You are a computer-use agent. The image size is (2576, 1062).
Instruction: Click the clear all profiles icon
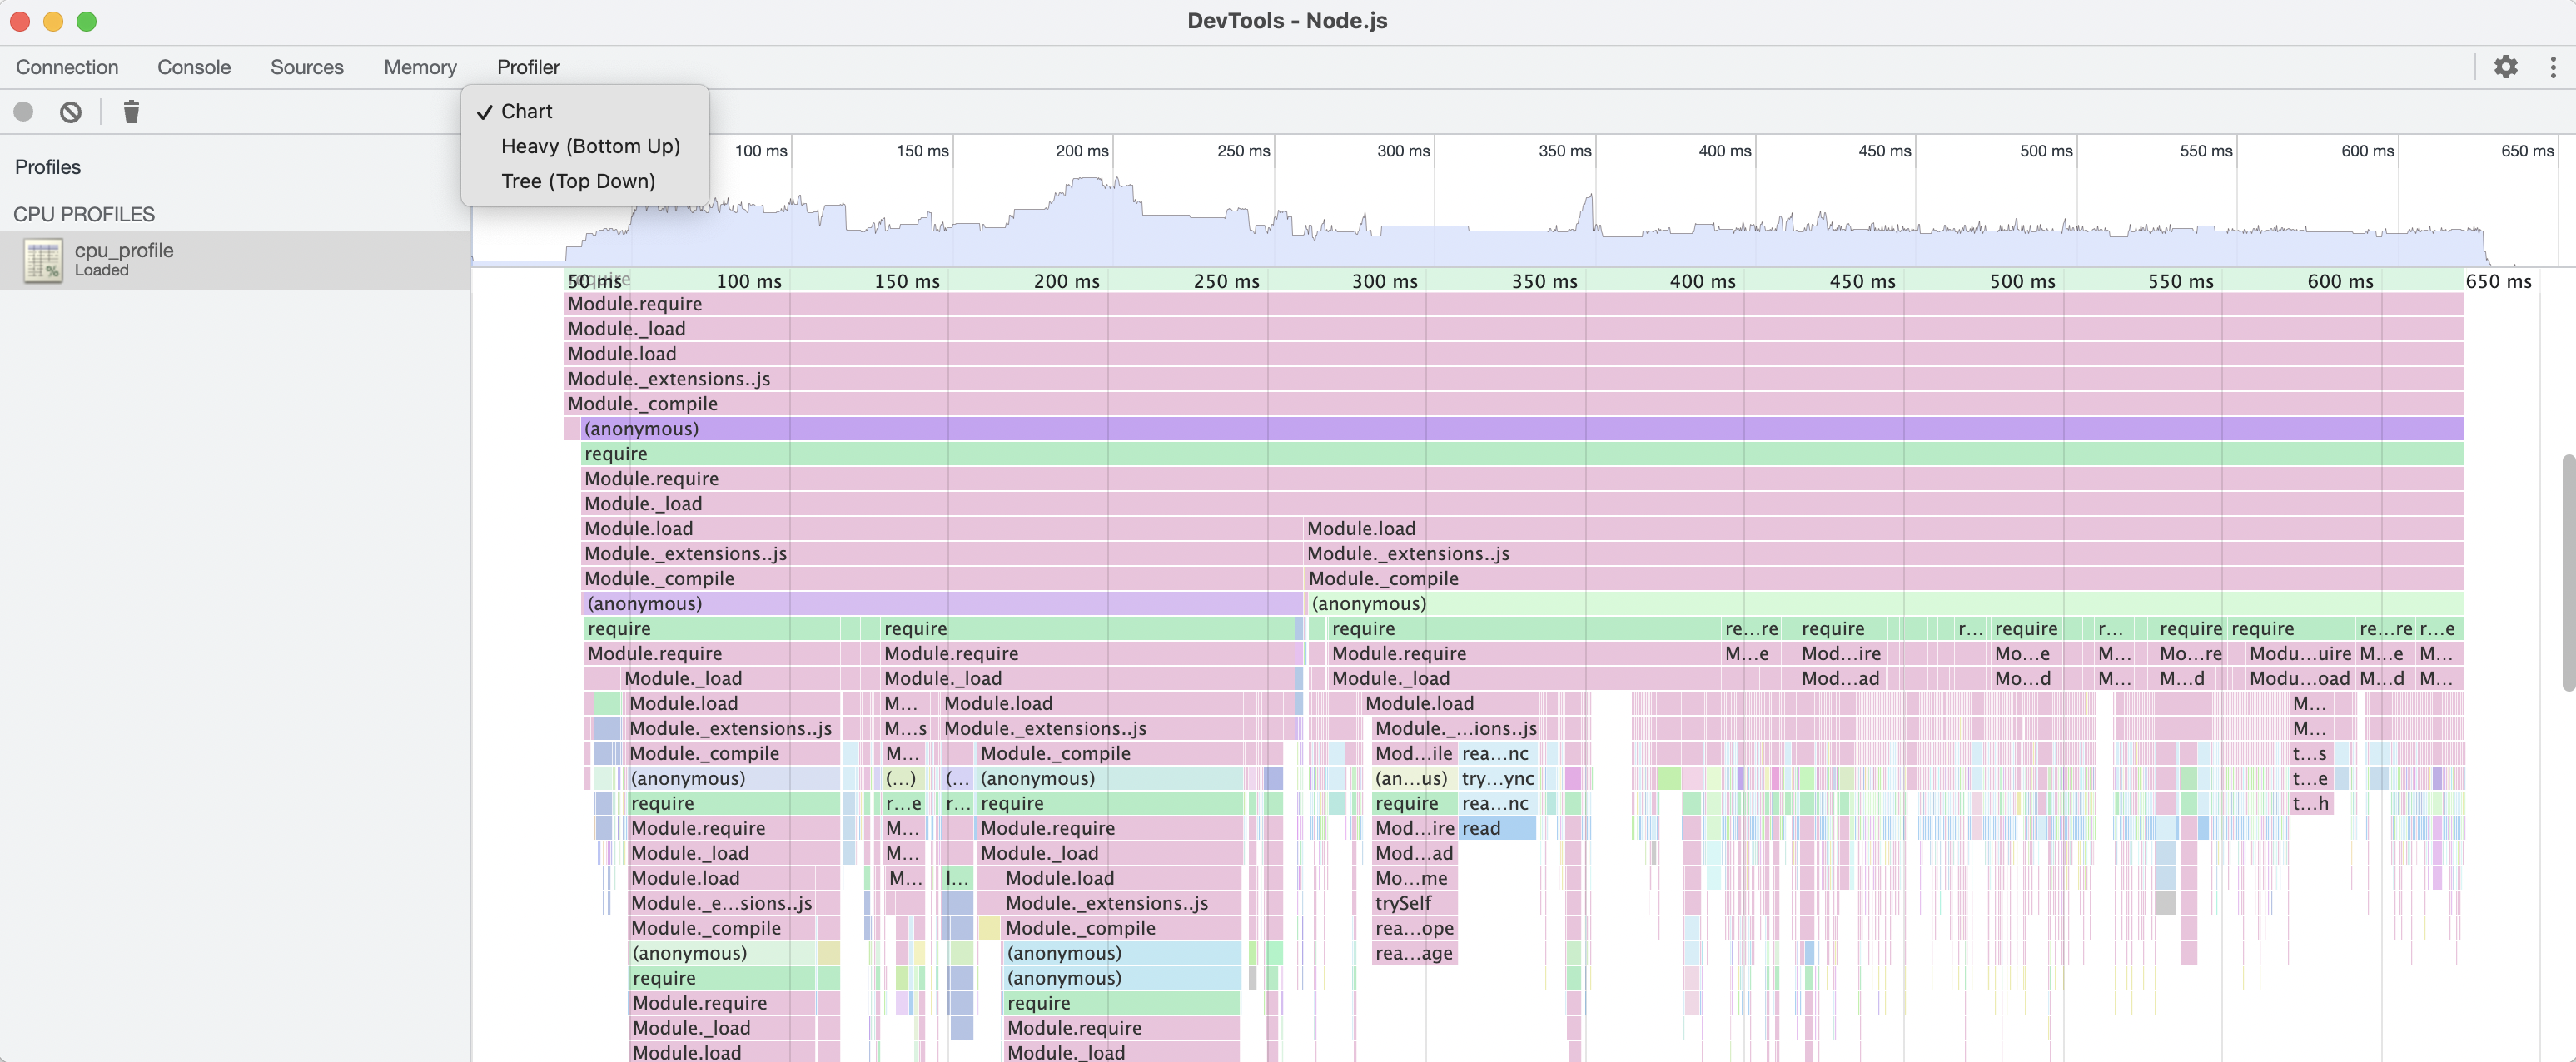coord(70,112)
